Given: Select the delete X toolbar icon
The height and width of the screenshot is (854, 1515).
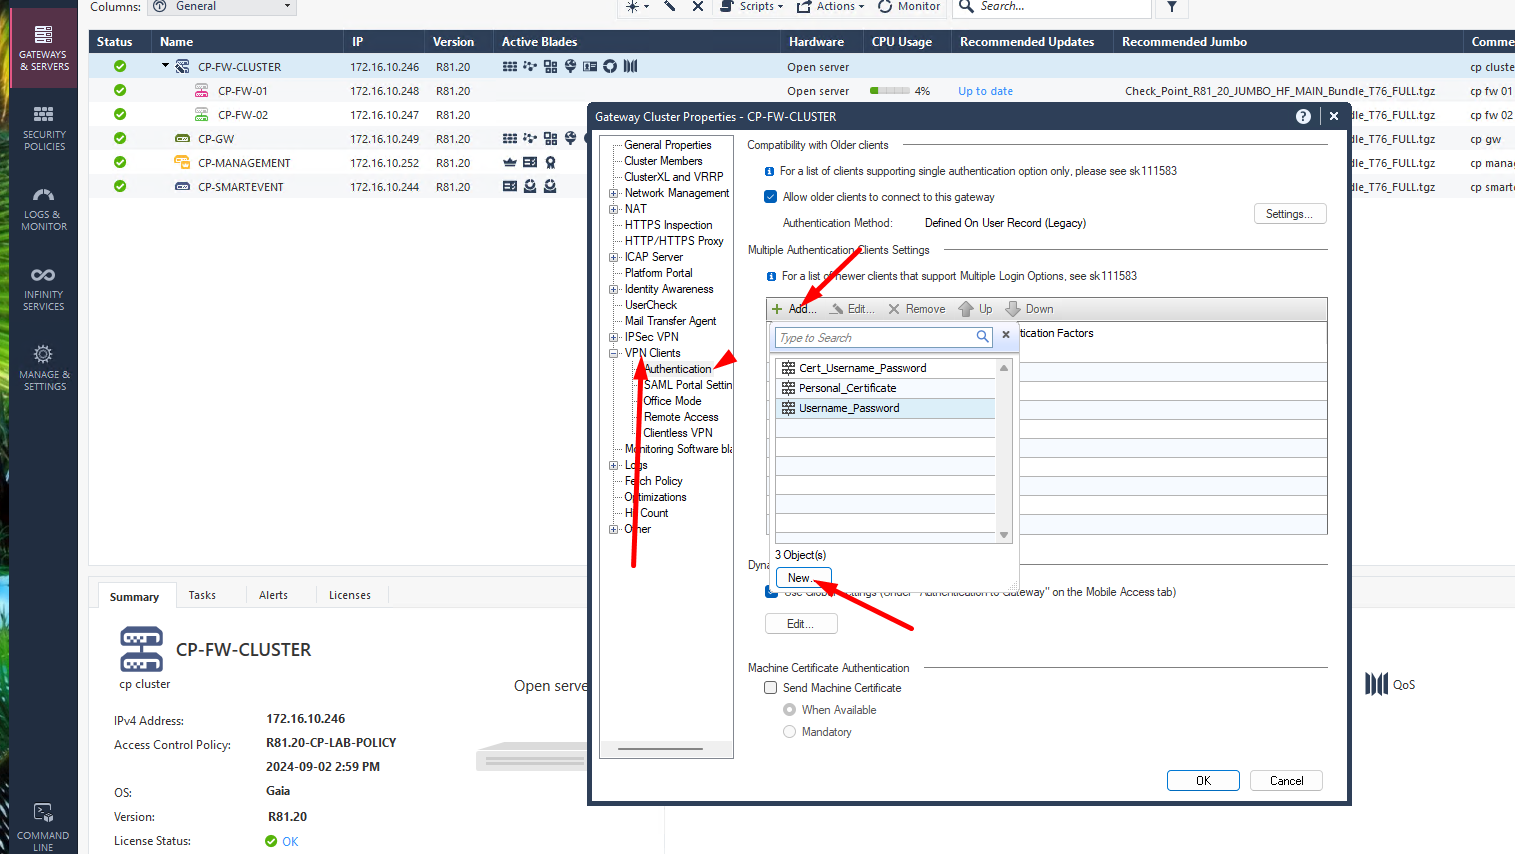Looking at the screenshot, I should (697, 7).
